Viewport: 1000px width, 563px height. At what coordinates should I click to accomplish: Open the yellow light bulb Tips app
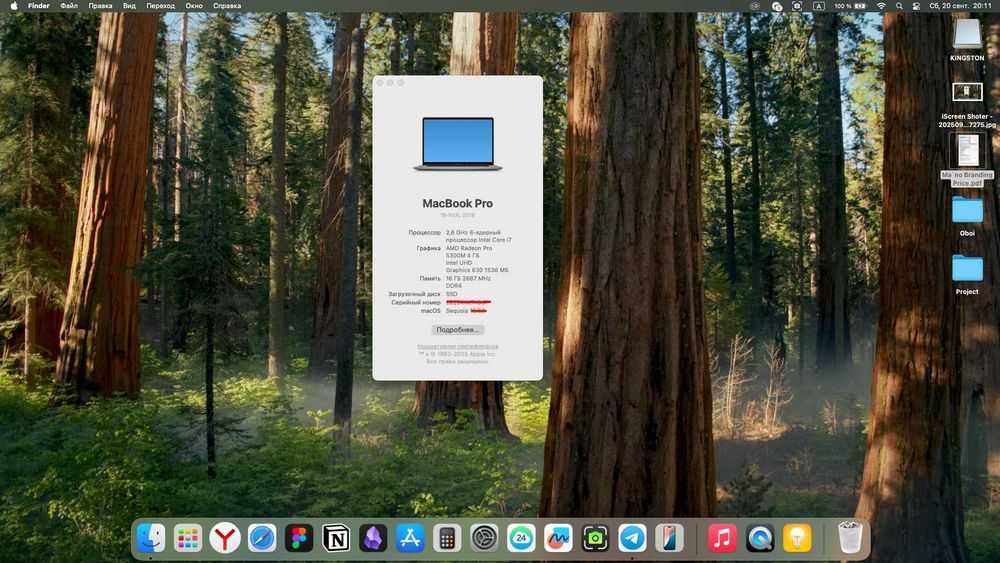click(x=797, y=538)
